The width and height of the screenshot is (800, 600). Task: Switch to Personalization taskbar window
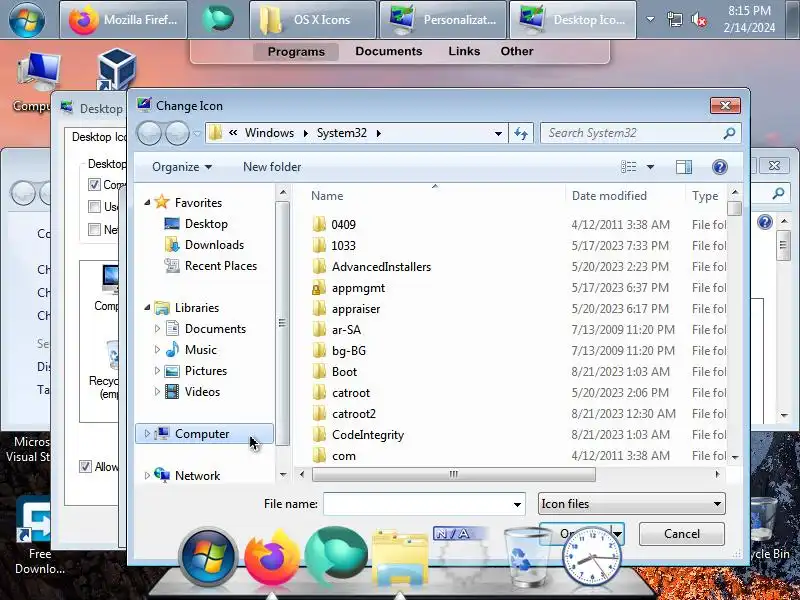pyautogui.click(x=443, y=20)
